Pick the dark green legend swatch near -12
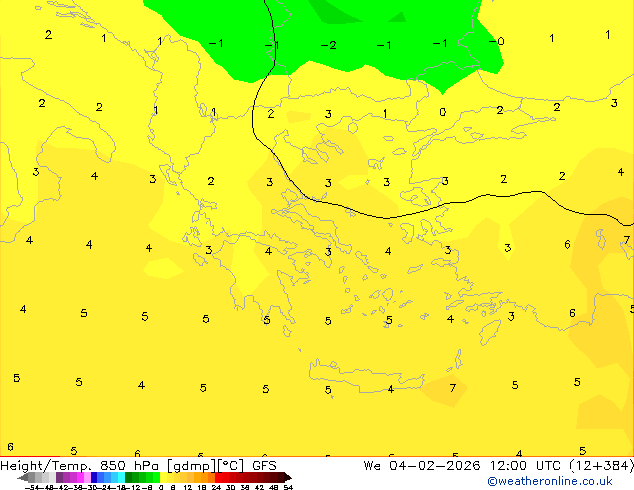This screenshot has width=634, height=490. [129, 477]
